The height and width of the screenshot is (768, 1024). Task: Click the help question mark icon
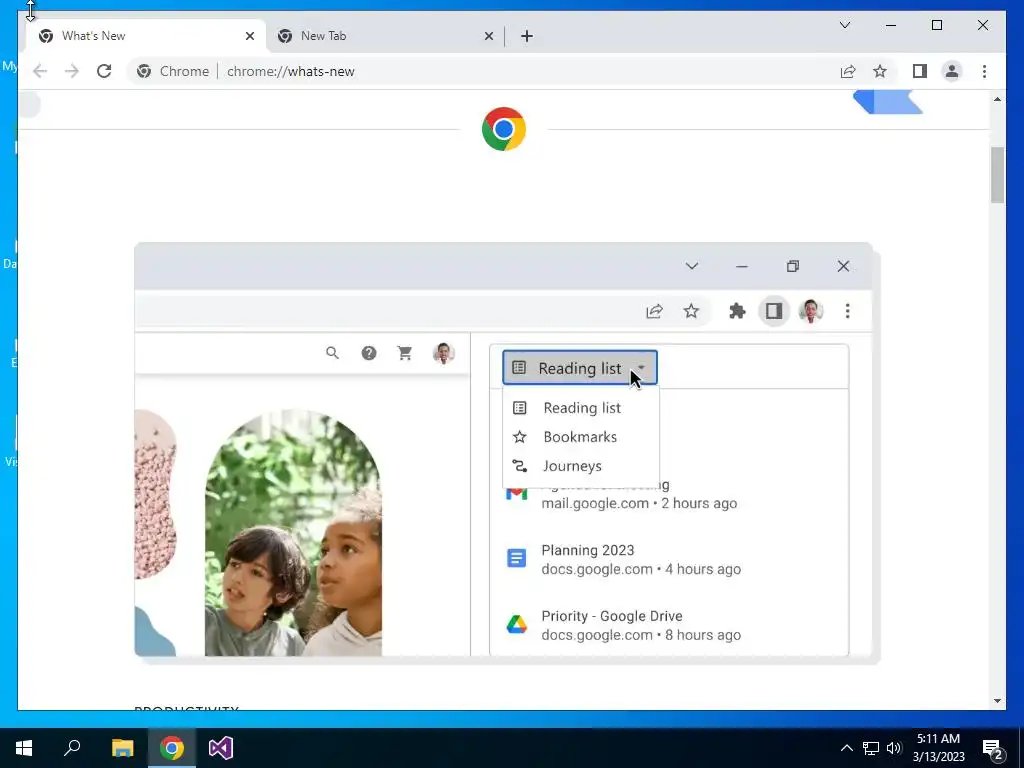(369, 353)
